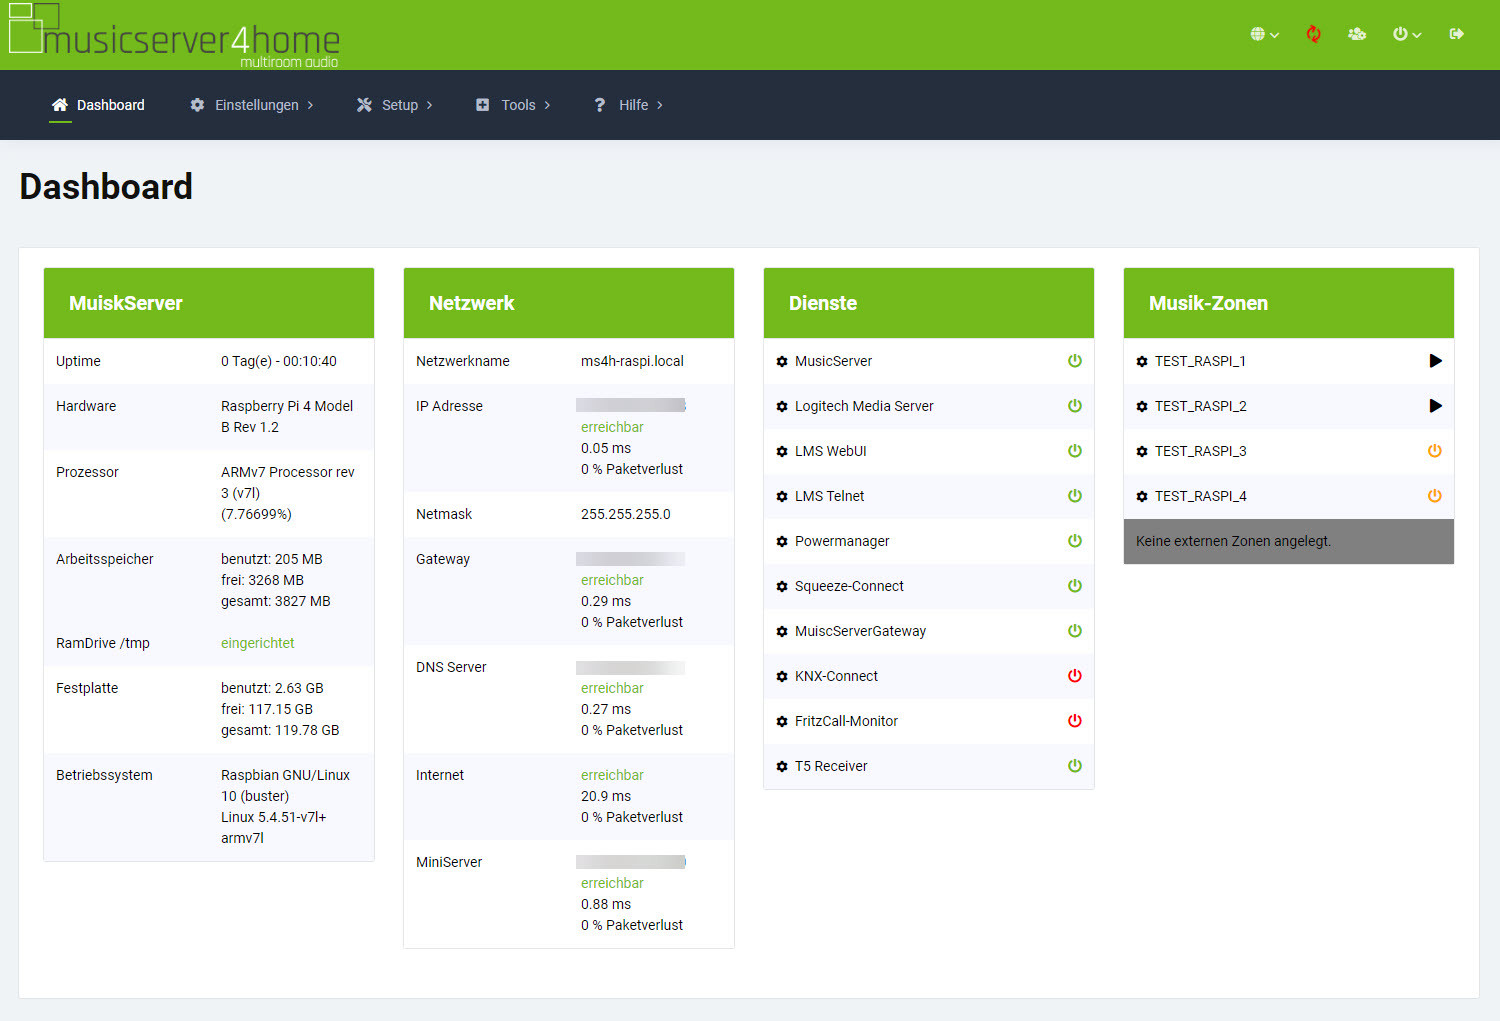1500x1021 pixels.
Task: Open the Hilfe menu
Action: coord(628,105)
